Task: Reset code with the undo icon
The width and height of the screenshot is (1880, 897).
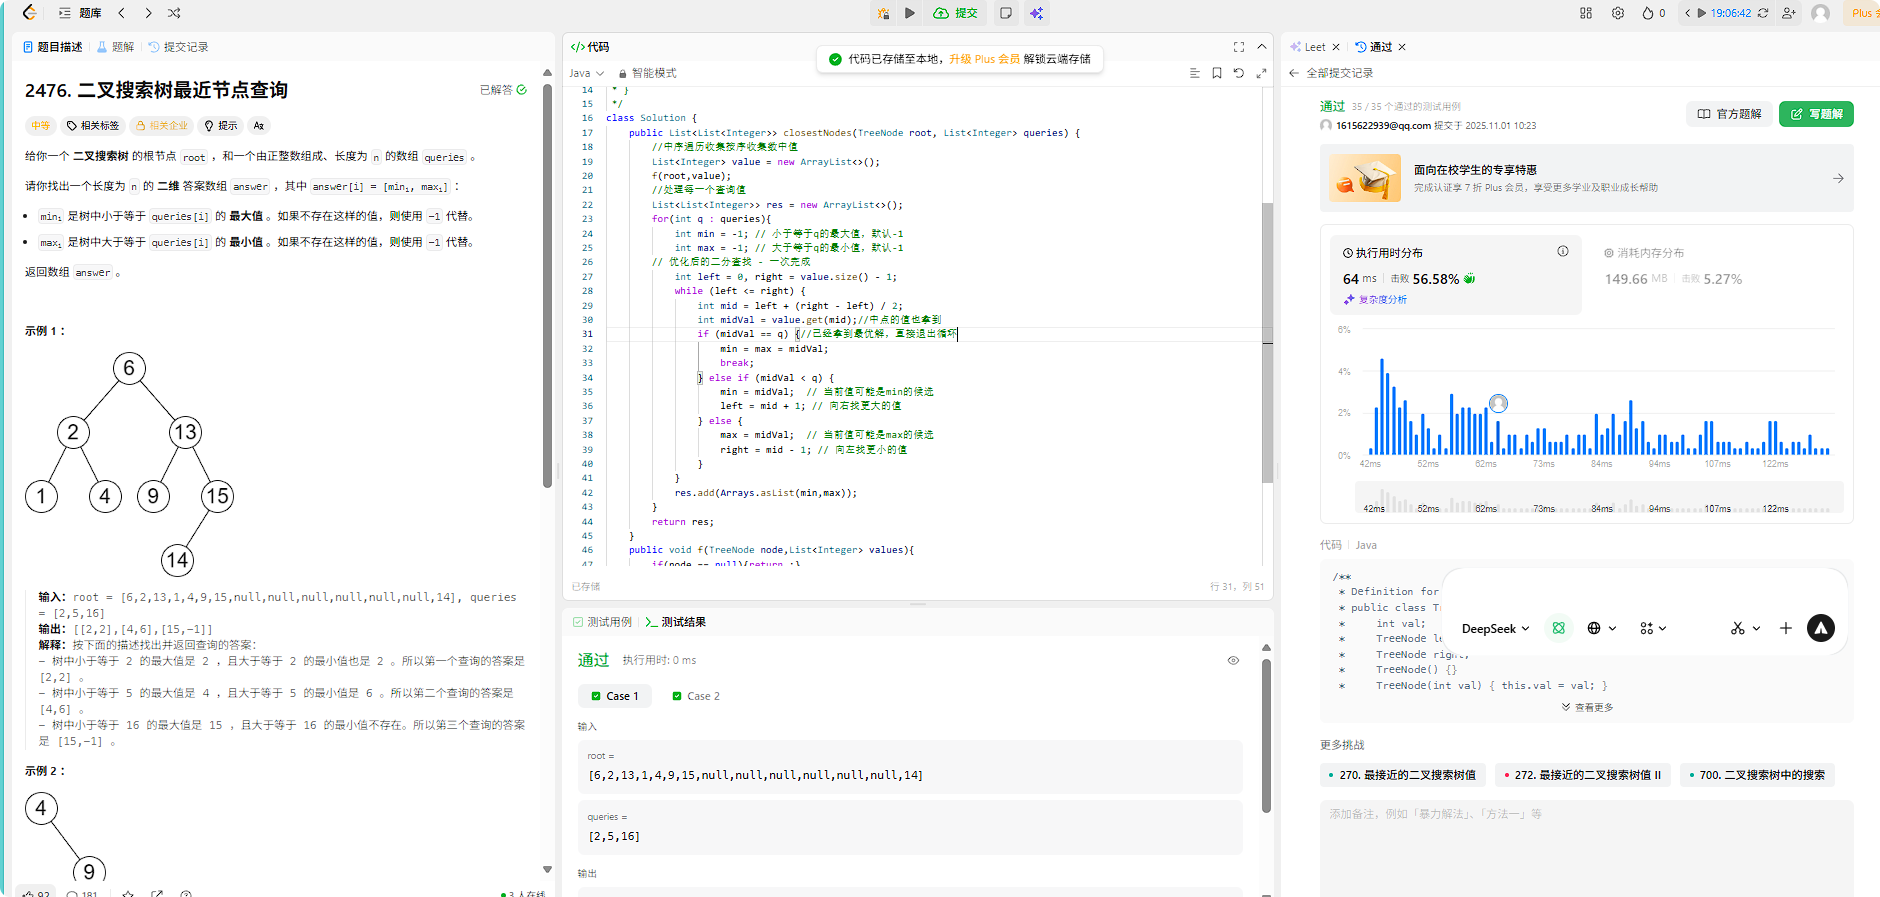Action: coord(1239,73)
